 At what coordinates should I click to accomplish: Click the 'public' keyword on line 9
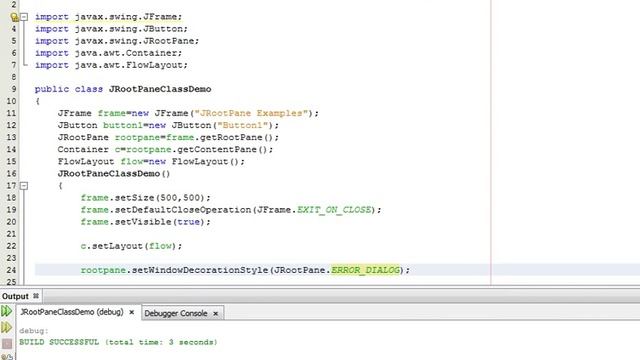tap(52, 89)
